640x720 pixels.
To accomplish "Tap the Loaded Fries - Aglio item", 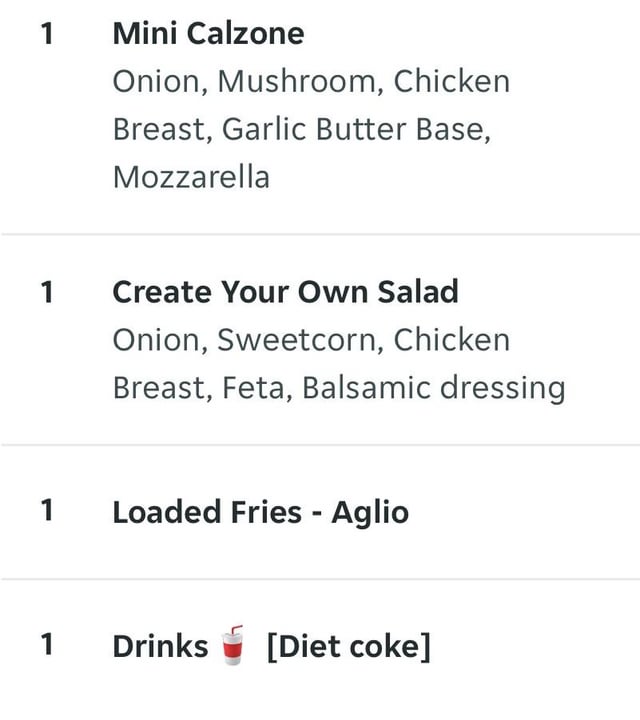I will pos(261,512).
